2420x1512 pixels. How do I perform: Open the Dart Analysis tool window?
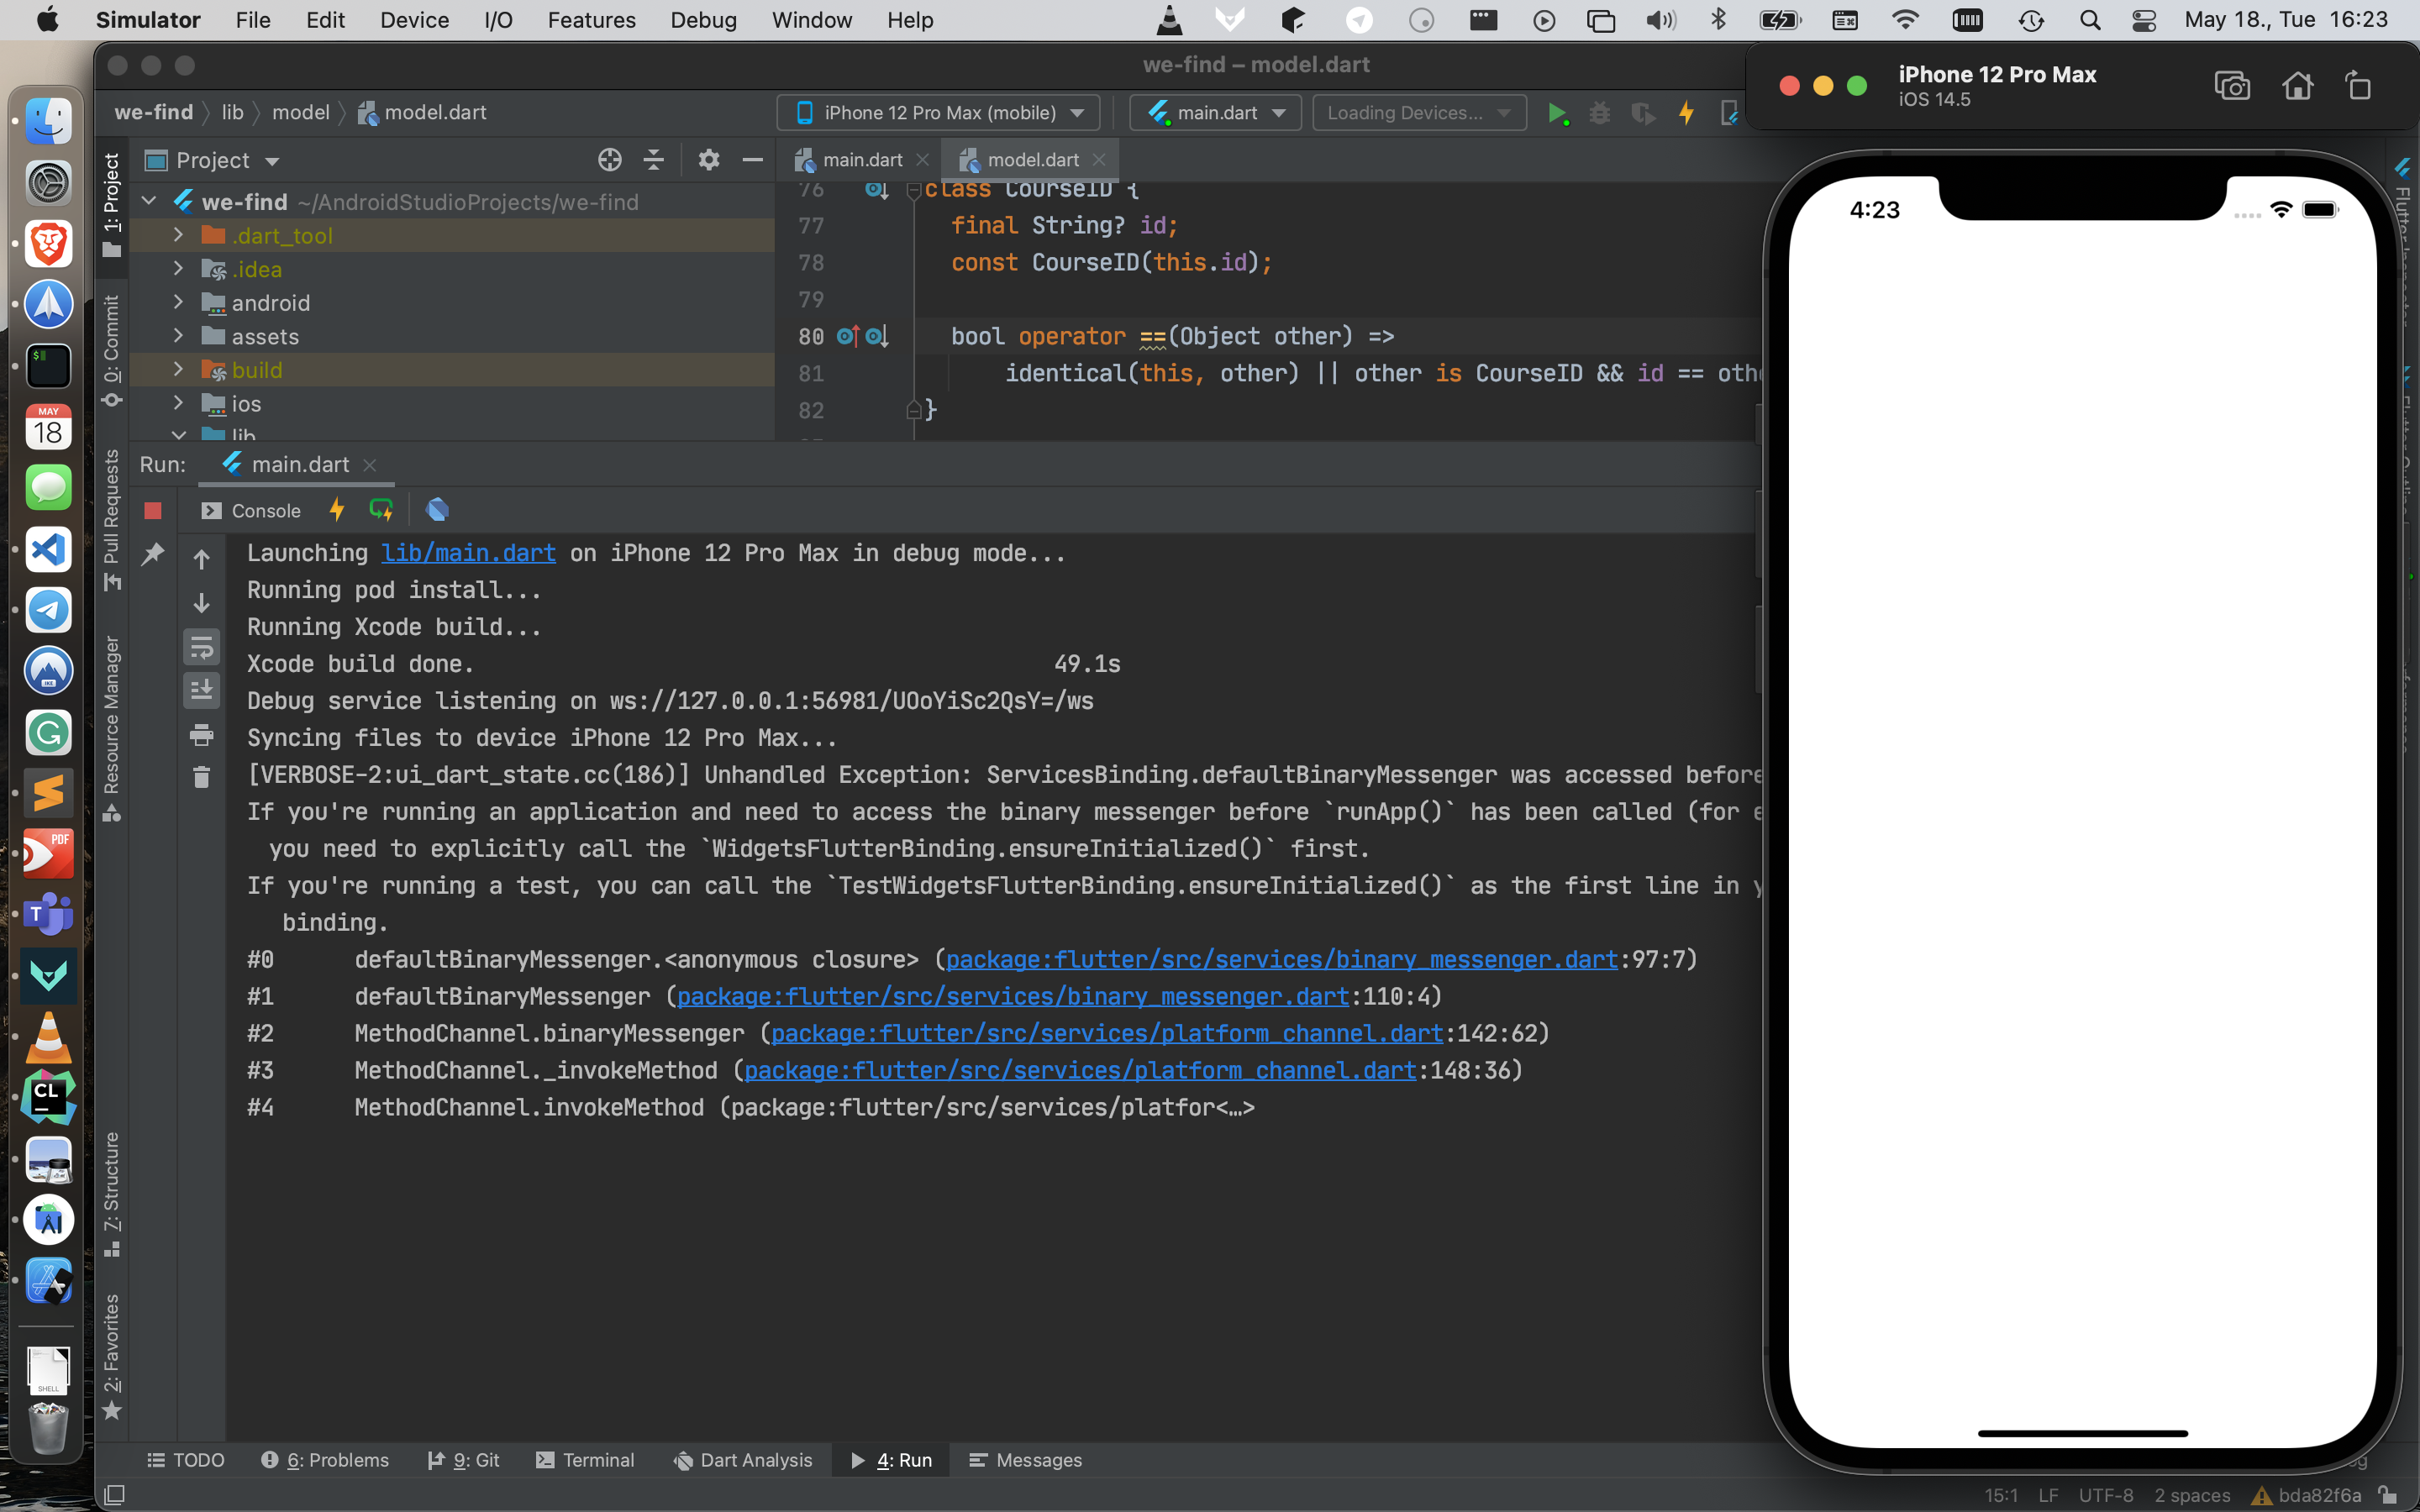tap(743, 1460)
